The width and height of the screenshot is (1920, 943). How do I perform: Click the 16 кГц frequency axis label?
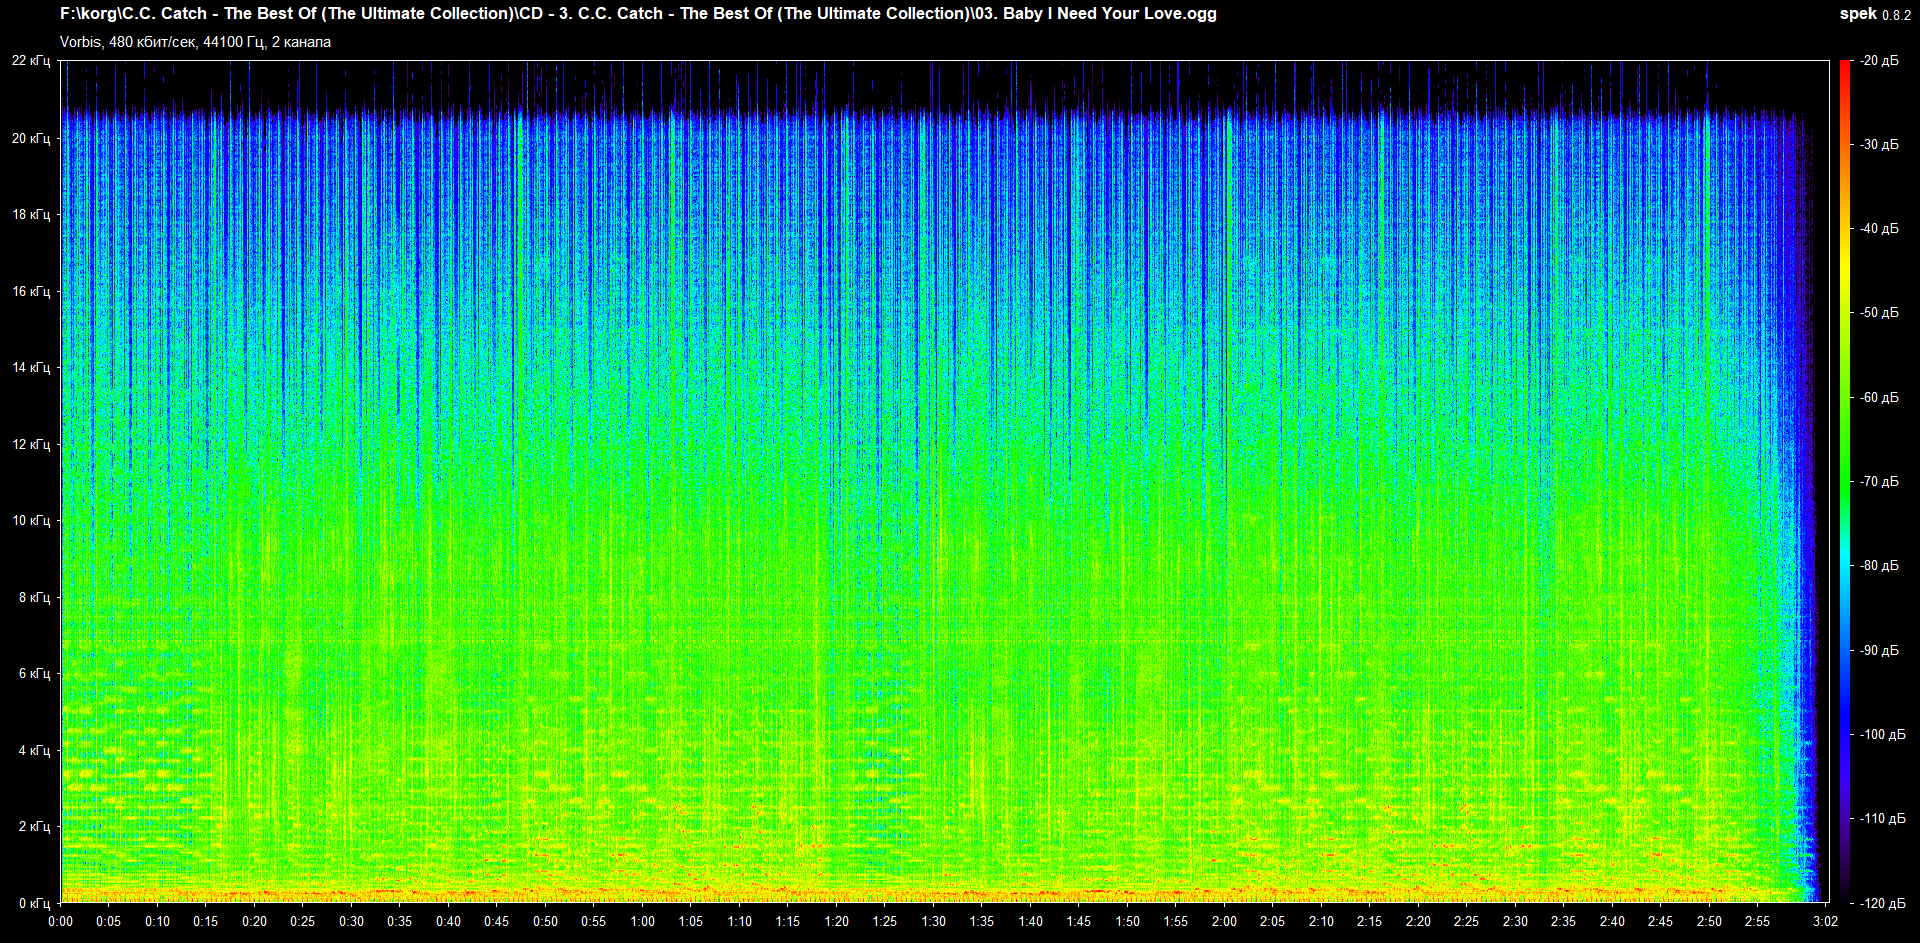coord(31,291)
